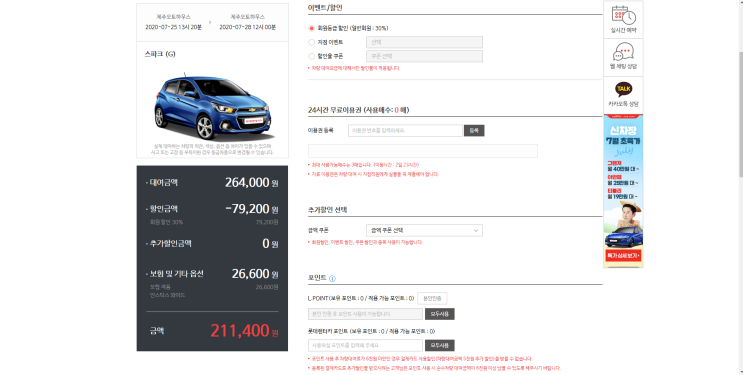This screenshot has height=375, width=743.
Task: Click the rental amount 264,000 원
Action: [x=251, y=183]
